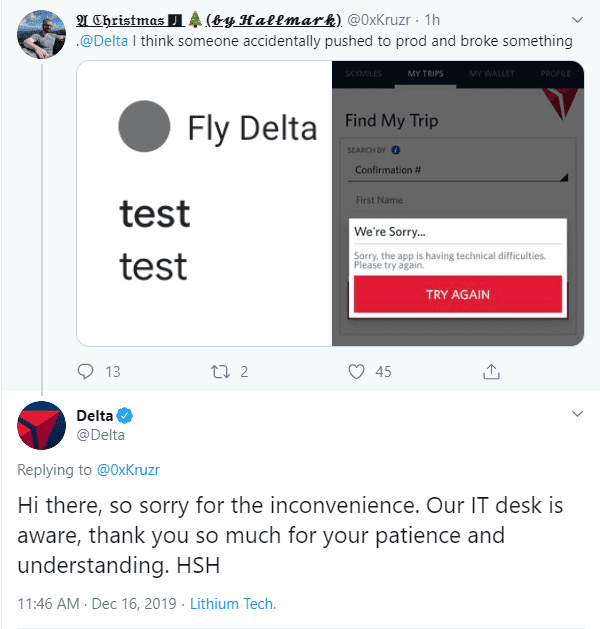Open 0xKruzr's profile avatar photo
This screenshot has height=629, width=600.
(x=41, y=34)
